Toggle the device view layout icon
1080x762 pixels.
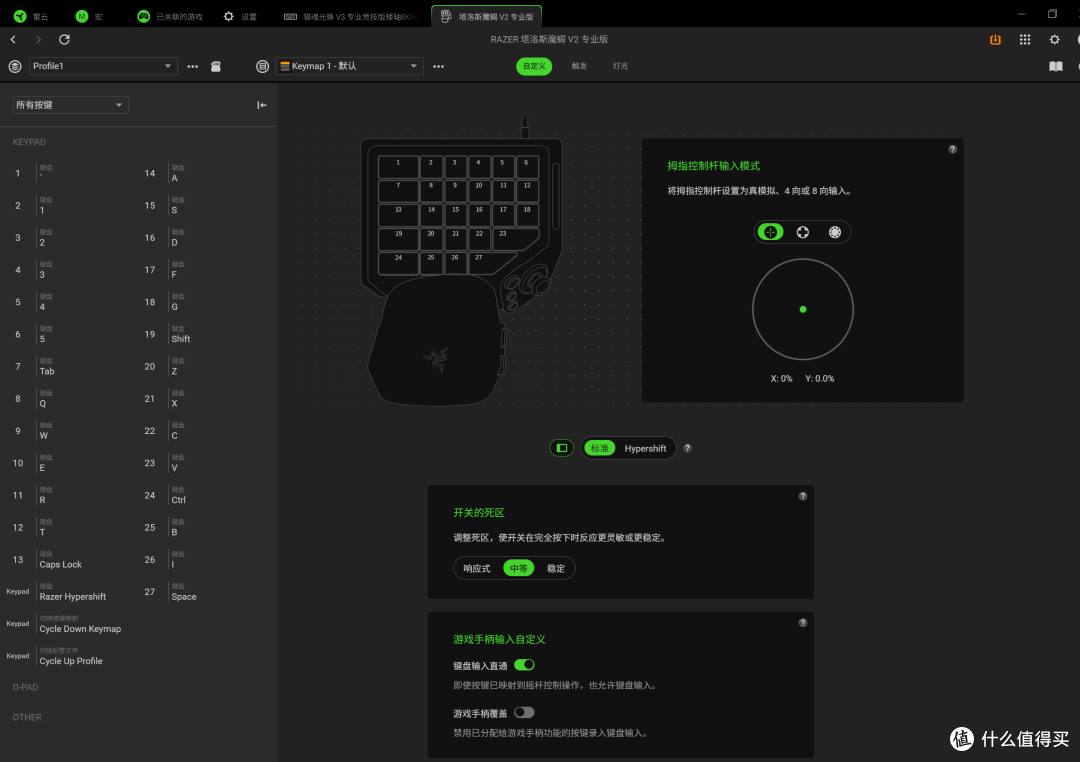pyautogui.click(x=562, y=448)
